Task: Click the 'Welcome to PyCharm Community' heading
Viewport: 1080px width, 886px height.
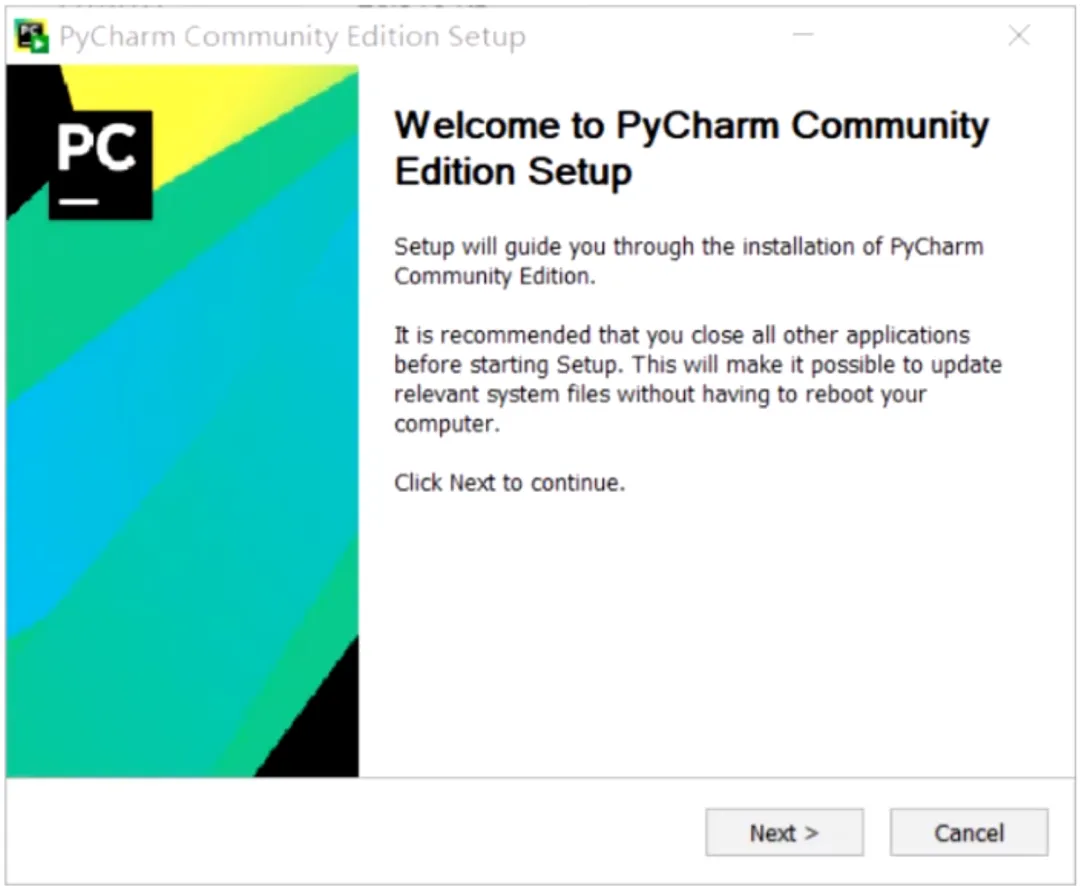Action: tap(692, 127)
